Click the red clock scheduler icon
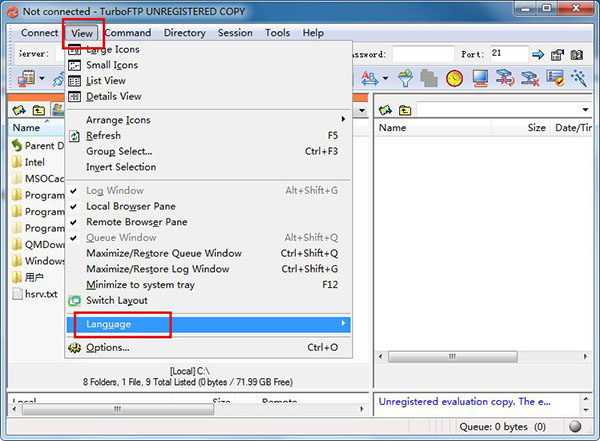The width and height of the screenshot is (600, 441). tap(454, 78)
